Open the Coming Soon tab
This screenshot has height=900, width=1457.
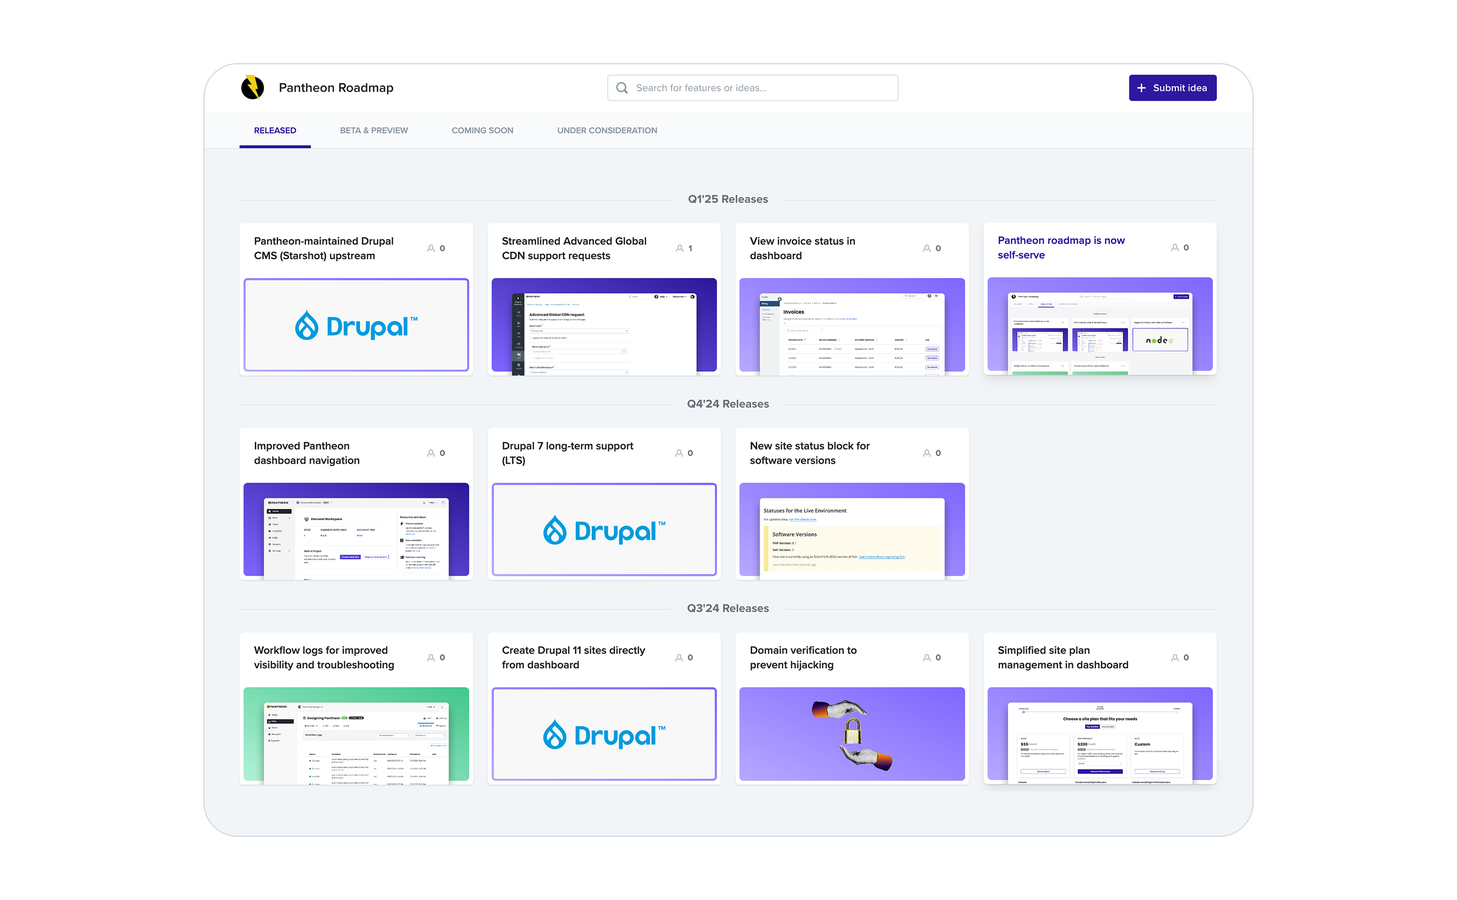coord(482,131)
